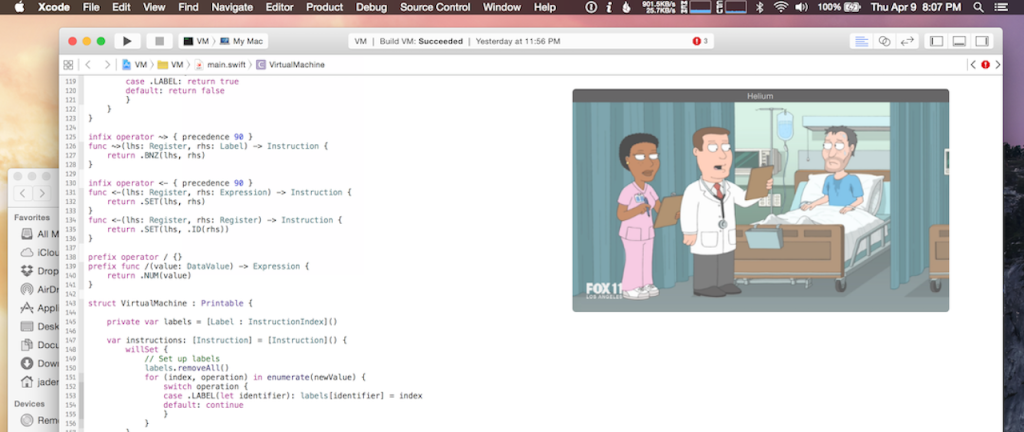Jump to the previous issue arrow
This screenshot has width=1024, height=432.
click(x=973, y=65)
